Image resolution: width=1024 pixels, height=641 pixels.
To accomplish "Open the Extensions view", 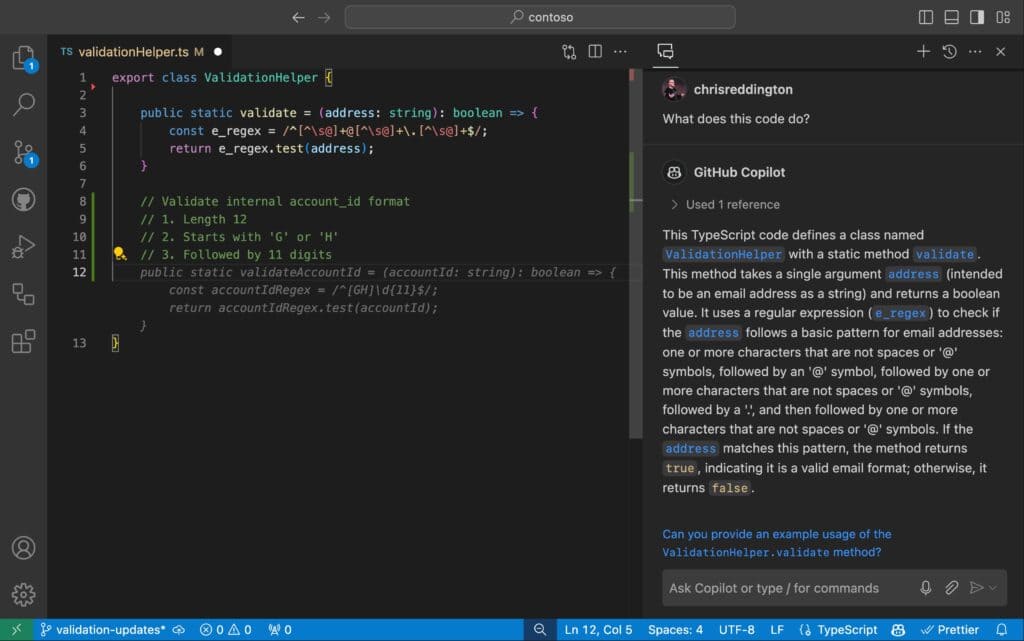I will [x=23, y=341].
